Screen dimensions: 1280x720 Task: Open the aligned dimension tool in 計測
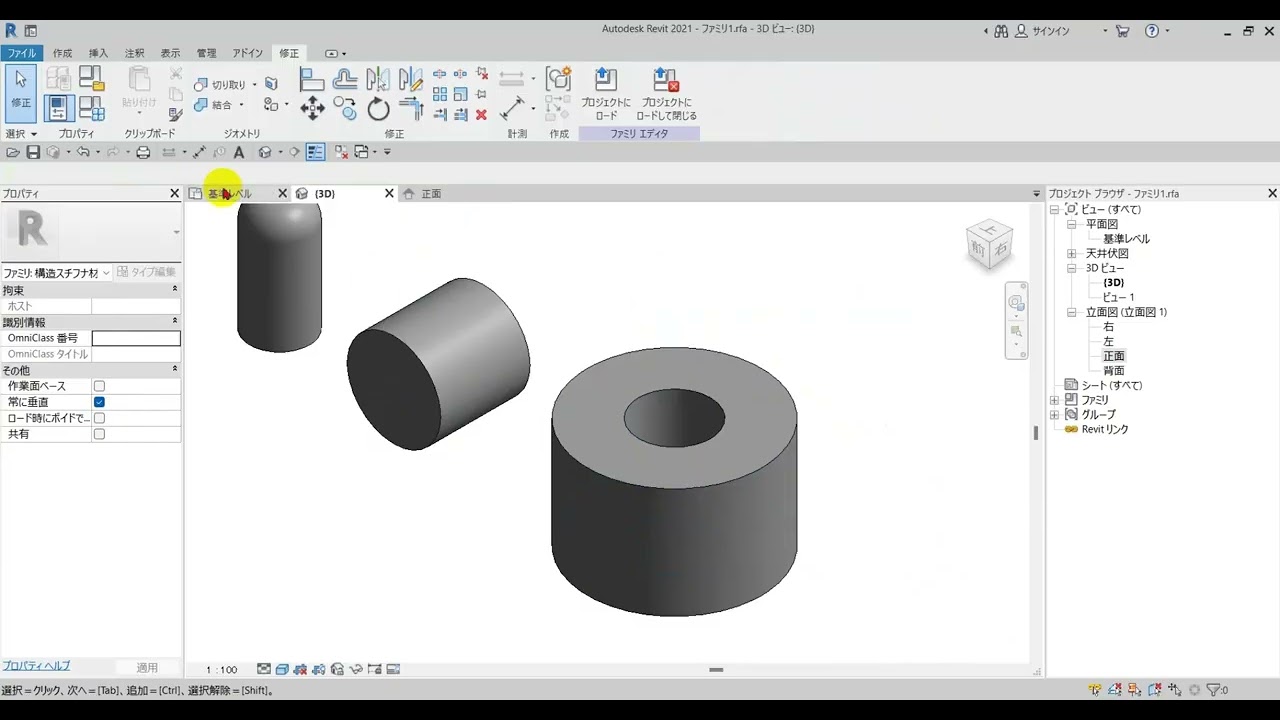pos(512,107)
